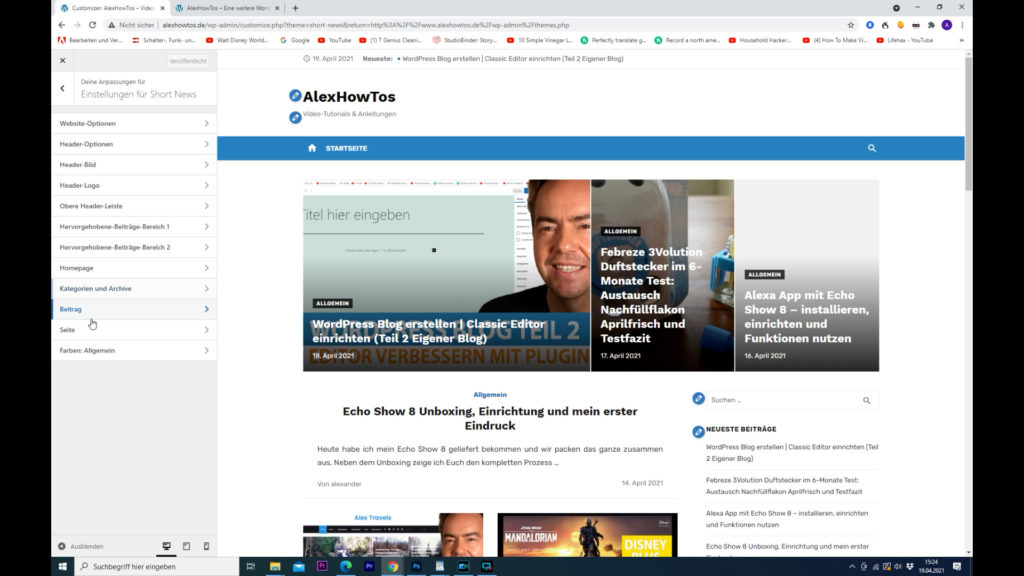Open the Seite settings section

[x=135, y=330]
